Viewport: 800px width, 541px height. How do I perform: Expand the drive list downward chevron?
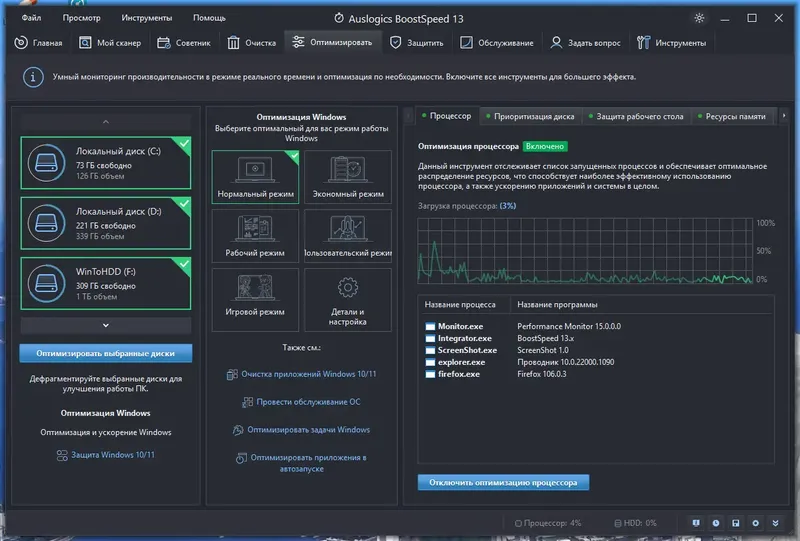point(106,325)
